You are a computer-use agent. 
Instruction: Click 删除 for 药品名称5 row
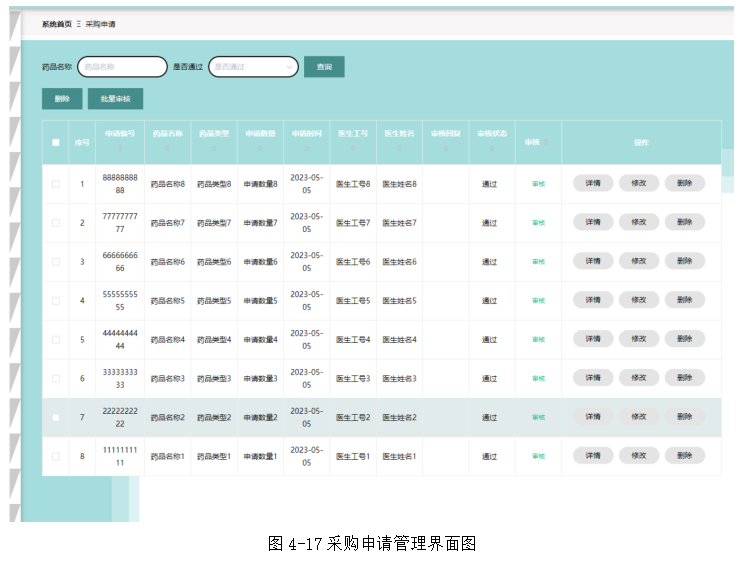coord(685,300)
